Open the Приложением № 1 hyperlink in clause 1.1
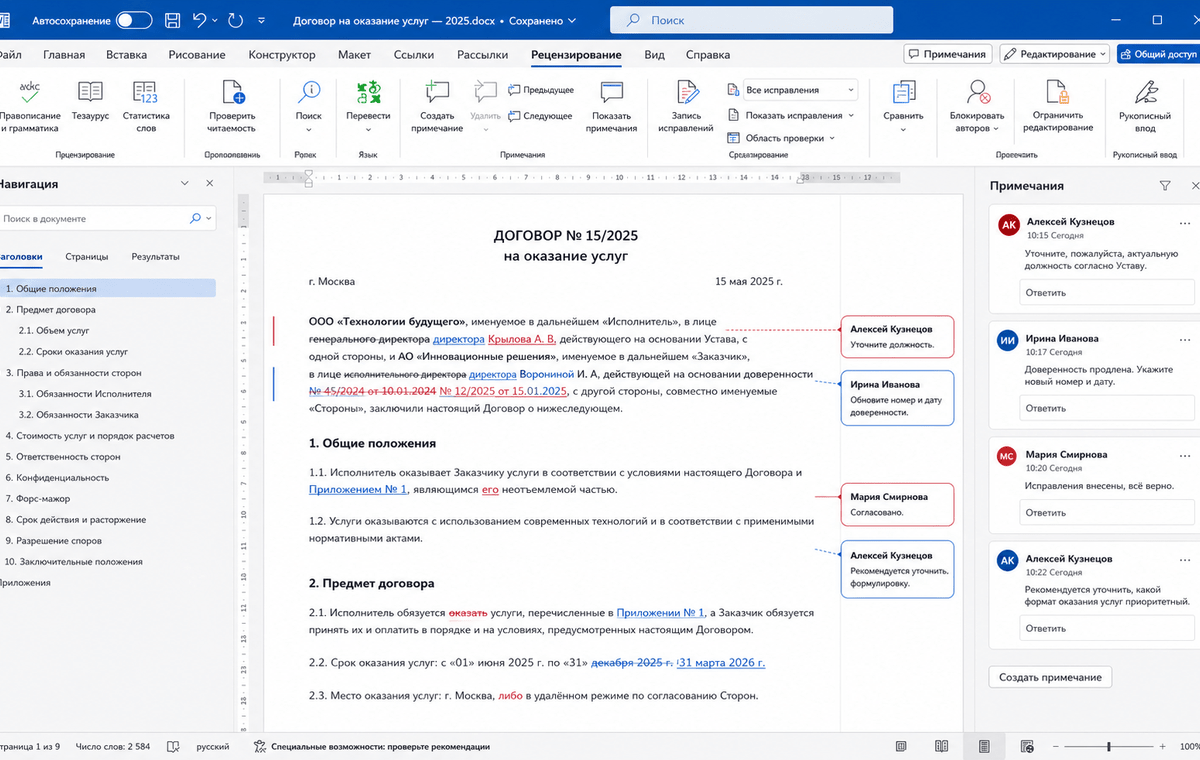This screenshot has height=760, width=1200. click(x=358, y=490)
